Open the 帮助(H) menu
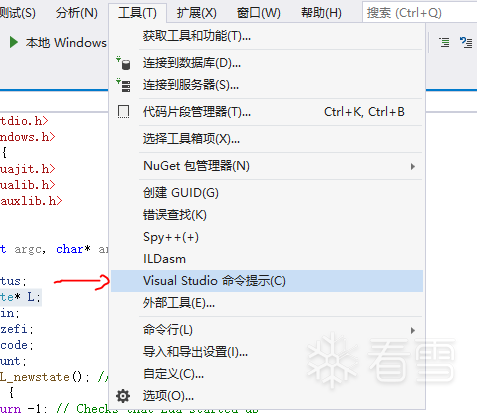Image resolution: width=477 pixels, height=413 pixels. [321, 13]
